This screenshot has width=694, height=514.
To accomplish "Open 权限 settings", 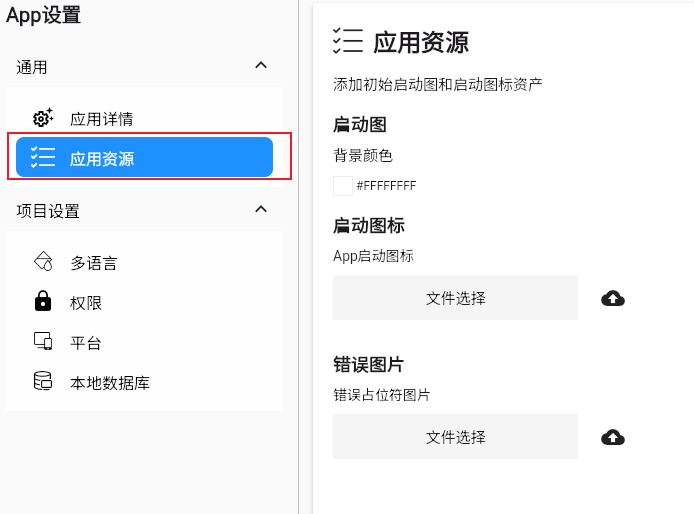I will (x=86, y=303).
